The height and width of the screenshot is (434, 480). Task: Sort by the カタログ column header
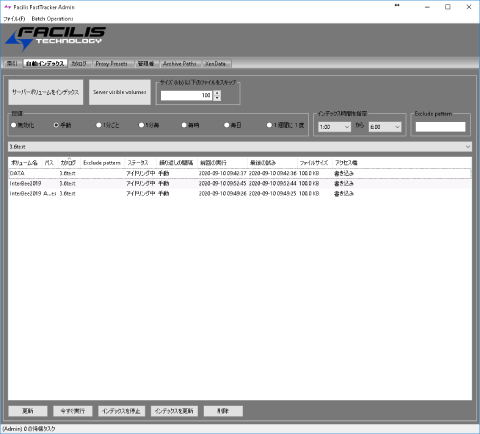tap(68, 163)
